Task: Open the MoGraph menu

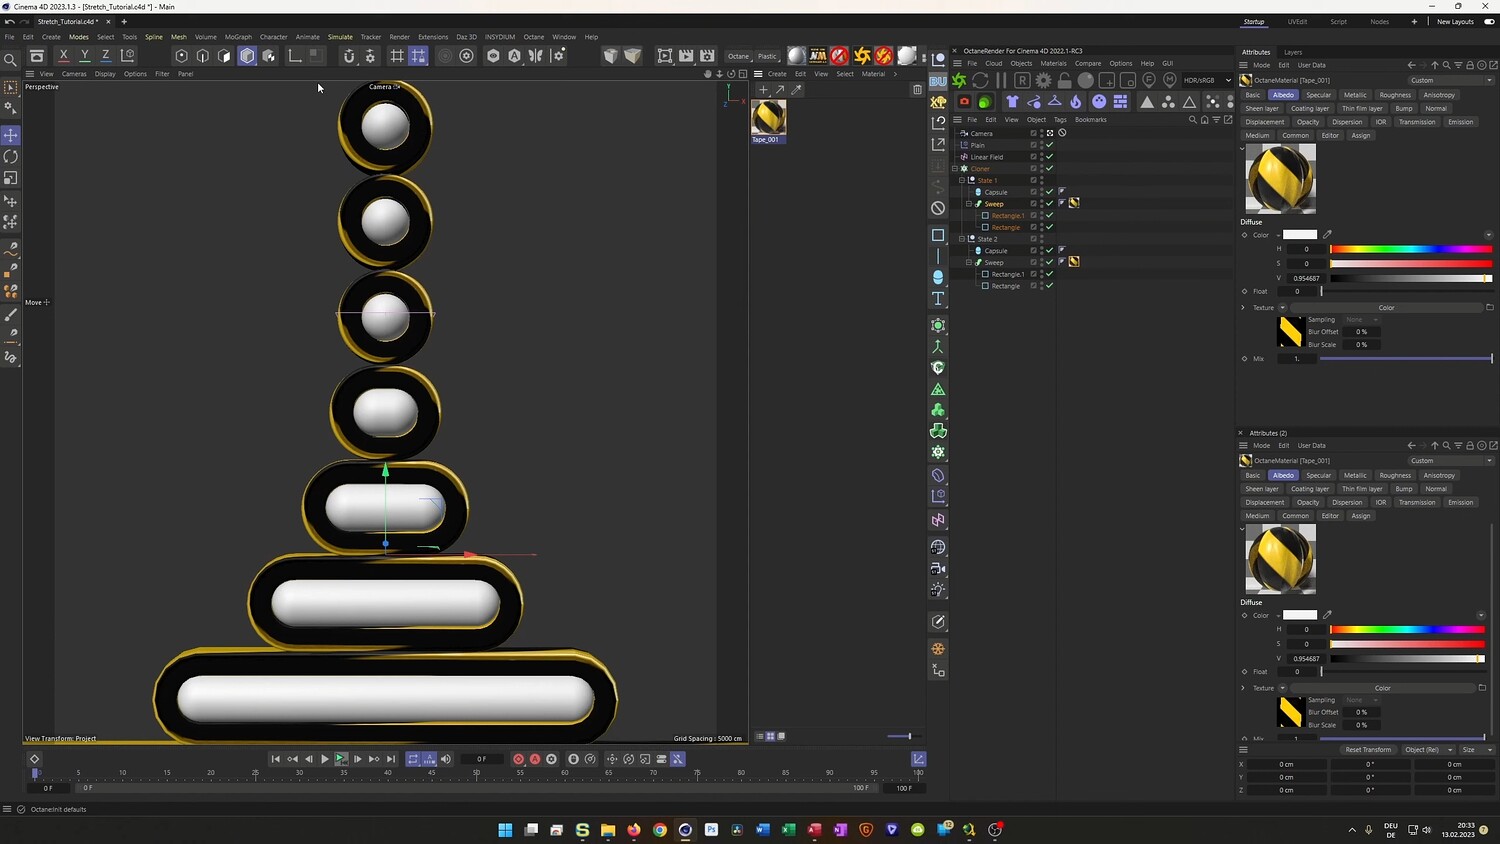Action: point(238,37)
